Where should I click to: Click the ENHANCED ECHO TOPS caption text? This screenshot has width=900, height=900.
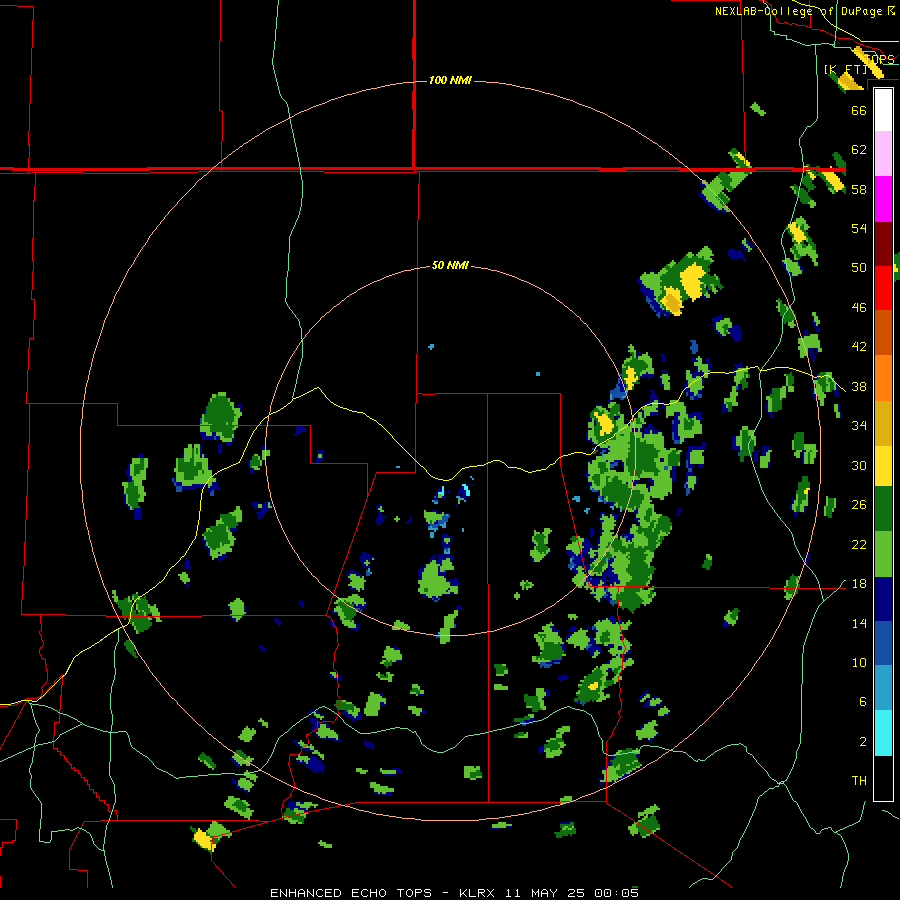pos(351,893)
